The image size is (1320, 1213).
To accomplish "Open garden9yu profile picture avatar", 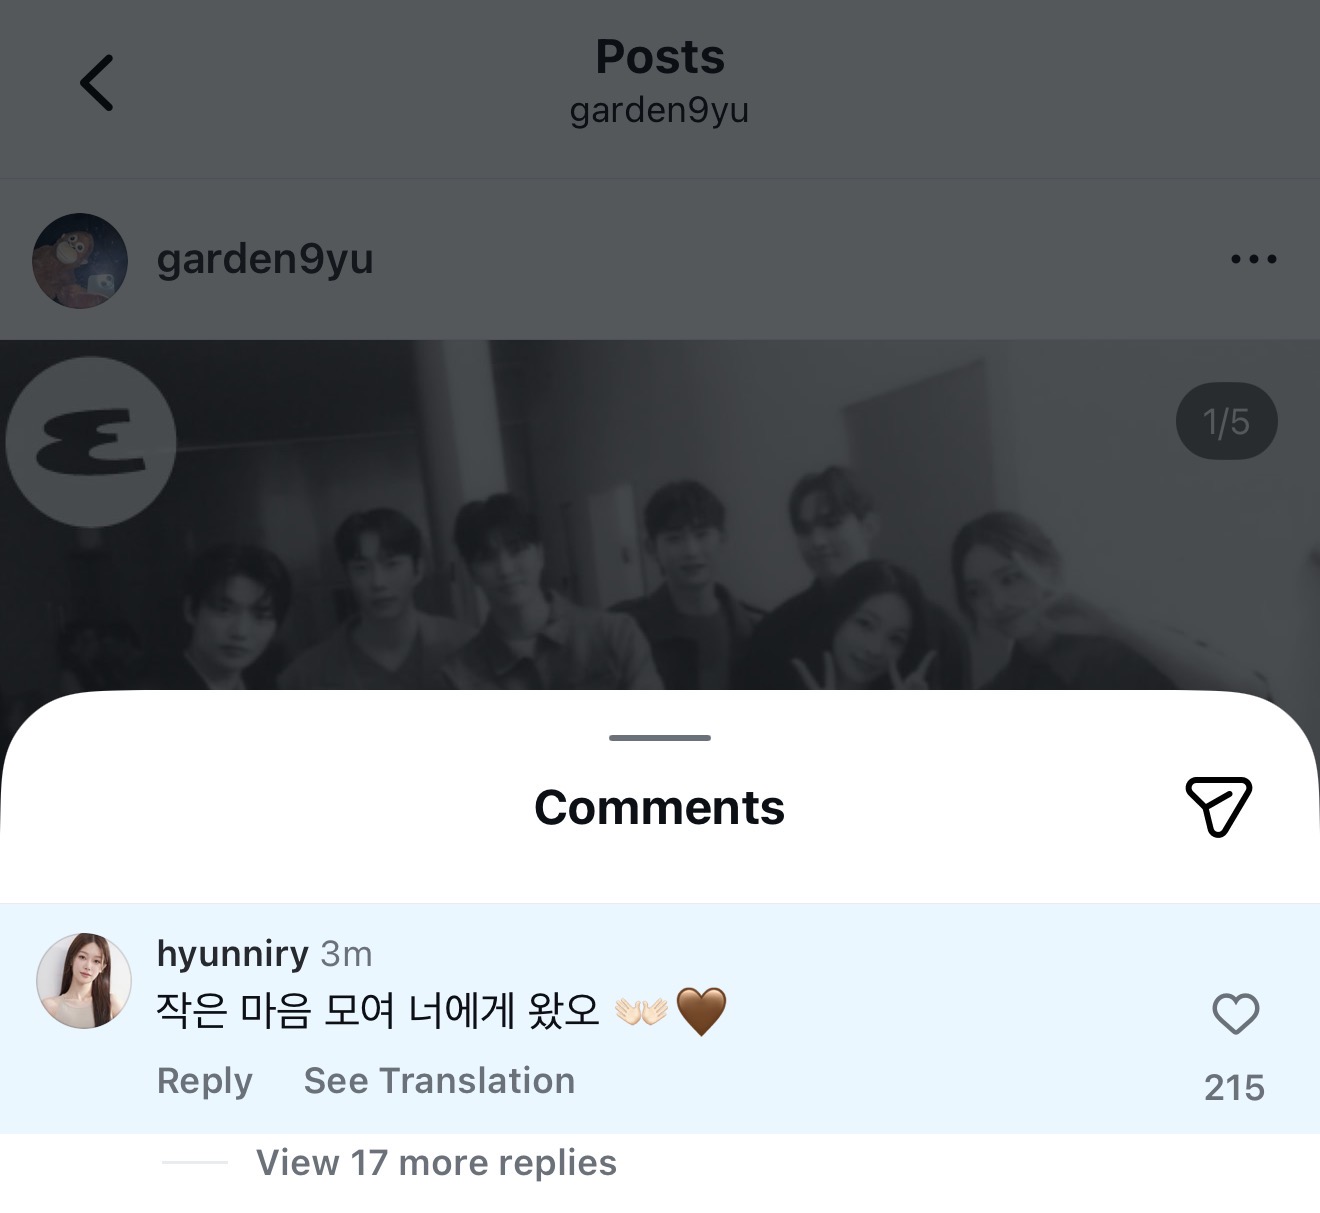I will 80,260.
